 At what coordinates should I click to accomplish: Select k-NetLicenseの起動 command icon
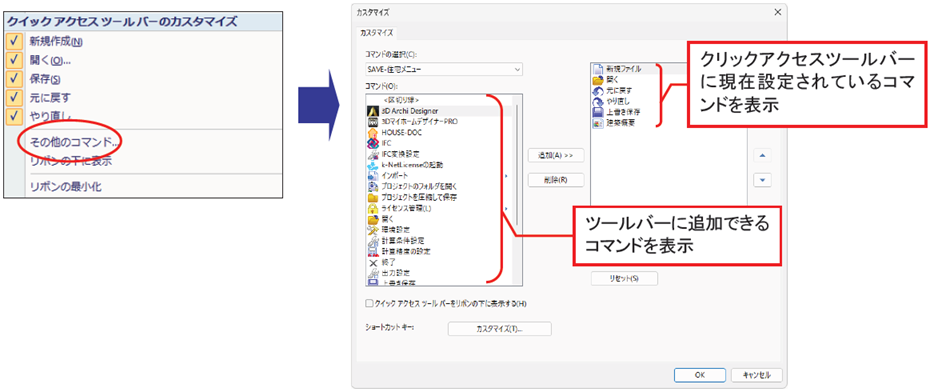[373, 165]
